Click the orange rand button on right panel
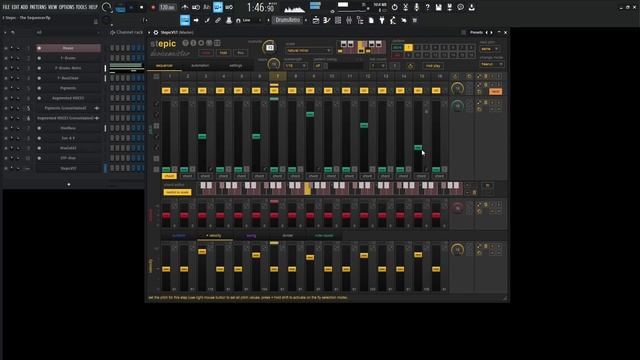The image size is (640, 360). 496,91
